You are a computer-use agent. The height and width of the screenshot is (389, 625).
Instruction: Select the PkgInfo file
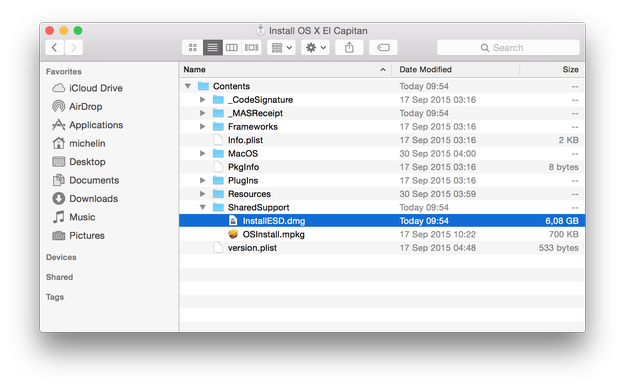pyautogui.click(x=382, y=167)
